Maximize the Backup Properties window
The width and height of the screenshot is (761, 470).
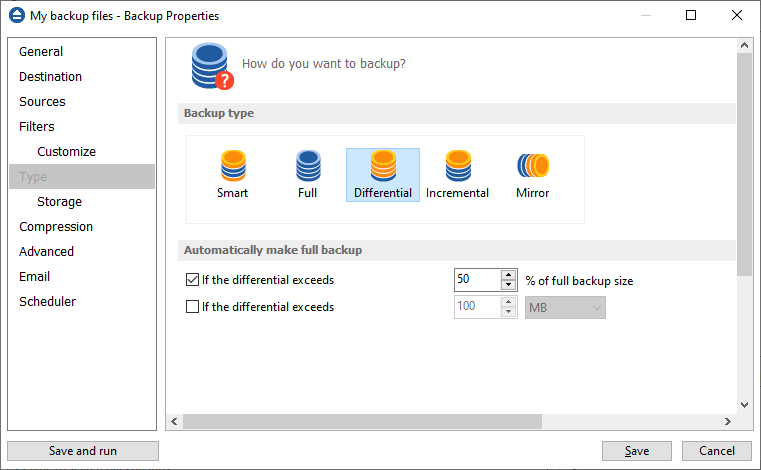pos(691,16)
